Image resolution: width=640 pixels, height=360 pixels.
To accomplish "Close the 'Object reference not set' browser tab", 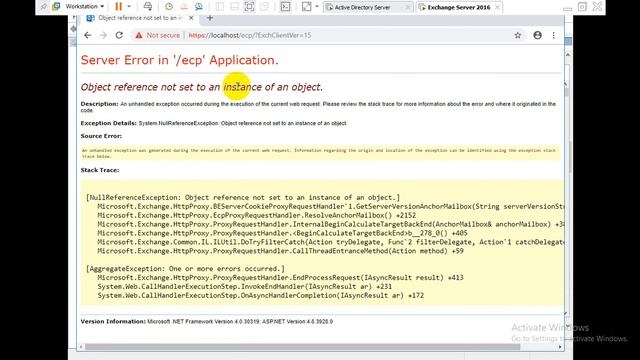I will pos(191,18).
